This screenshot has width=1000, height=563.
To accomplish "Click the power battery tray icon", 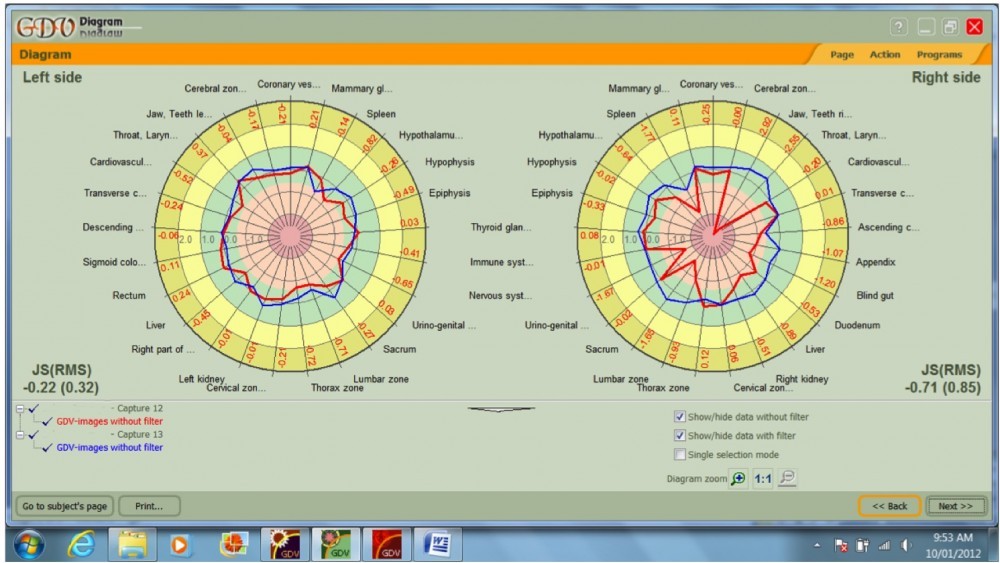I will 862,545.
